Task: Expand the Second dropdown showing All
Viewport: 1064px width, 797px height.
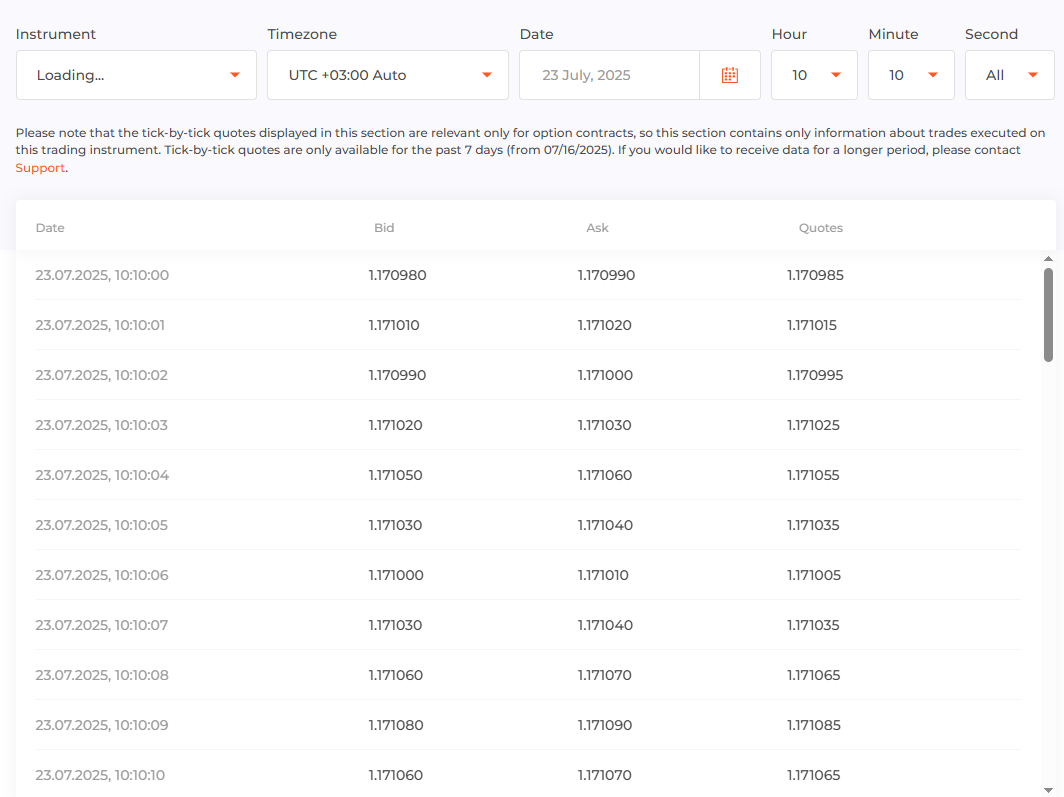Action: click(1008, 75)
